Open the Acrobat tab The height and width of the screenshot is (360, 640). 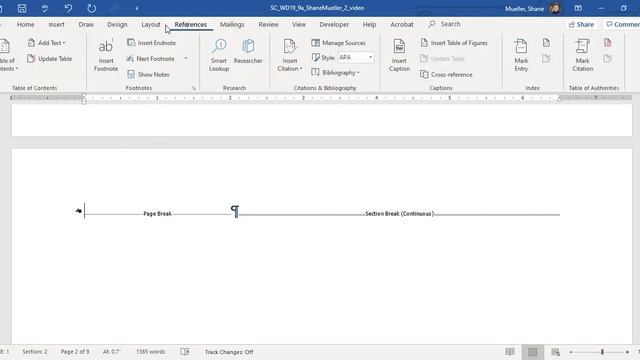[x=402, y=24]
